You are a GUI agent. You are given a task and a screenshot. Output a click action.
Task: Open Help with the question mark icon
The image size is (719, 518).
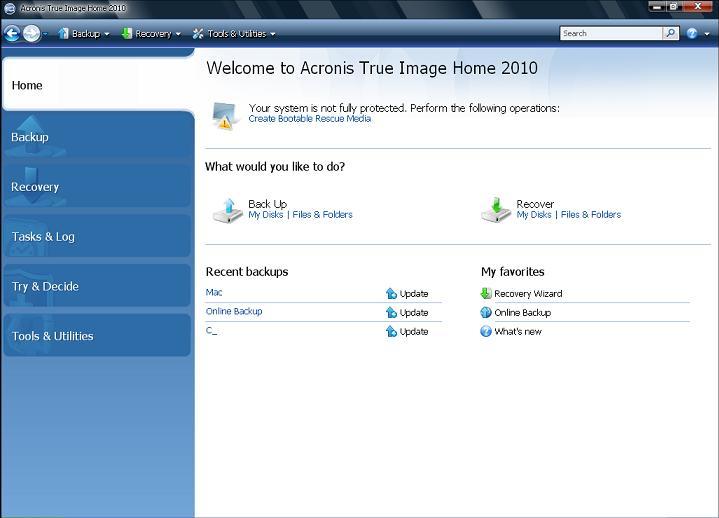(x=692, y=33)
